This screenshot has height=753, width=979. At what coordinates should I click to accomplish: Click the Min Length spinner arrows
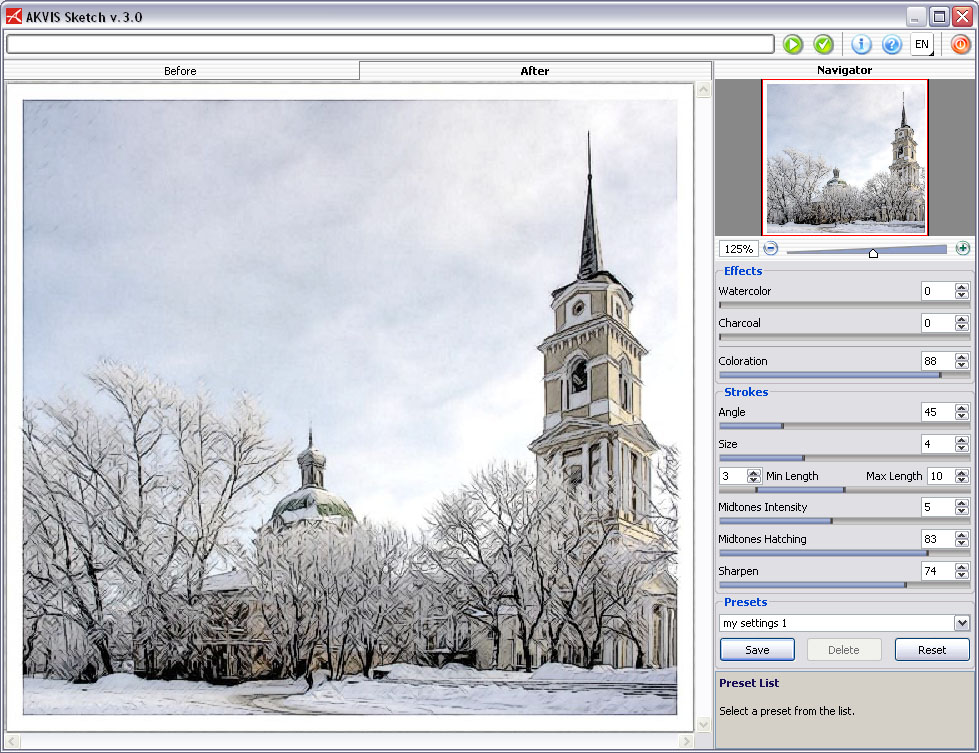click(755, 476)
